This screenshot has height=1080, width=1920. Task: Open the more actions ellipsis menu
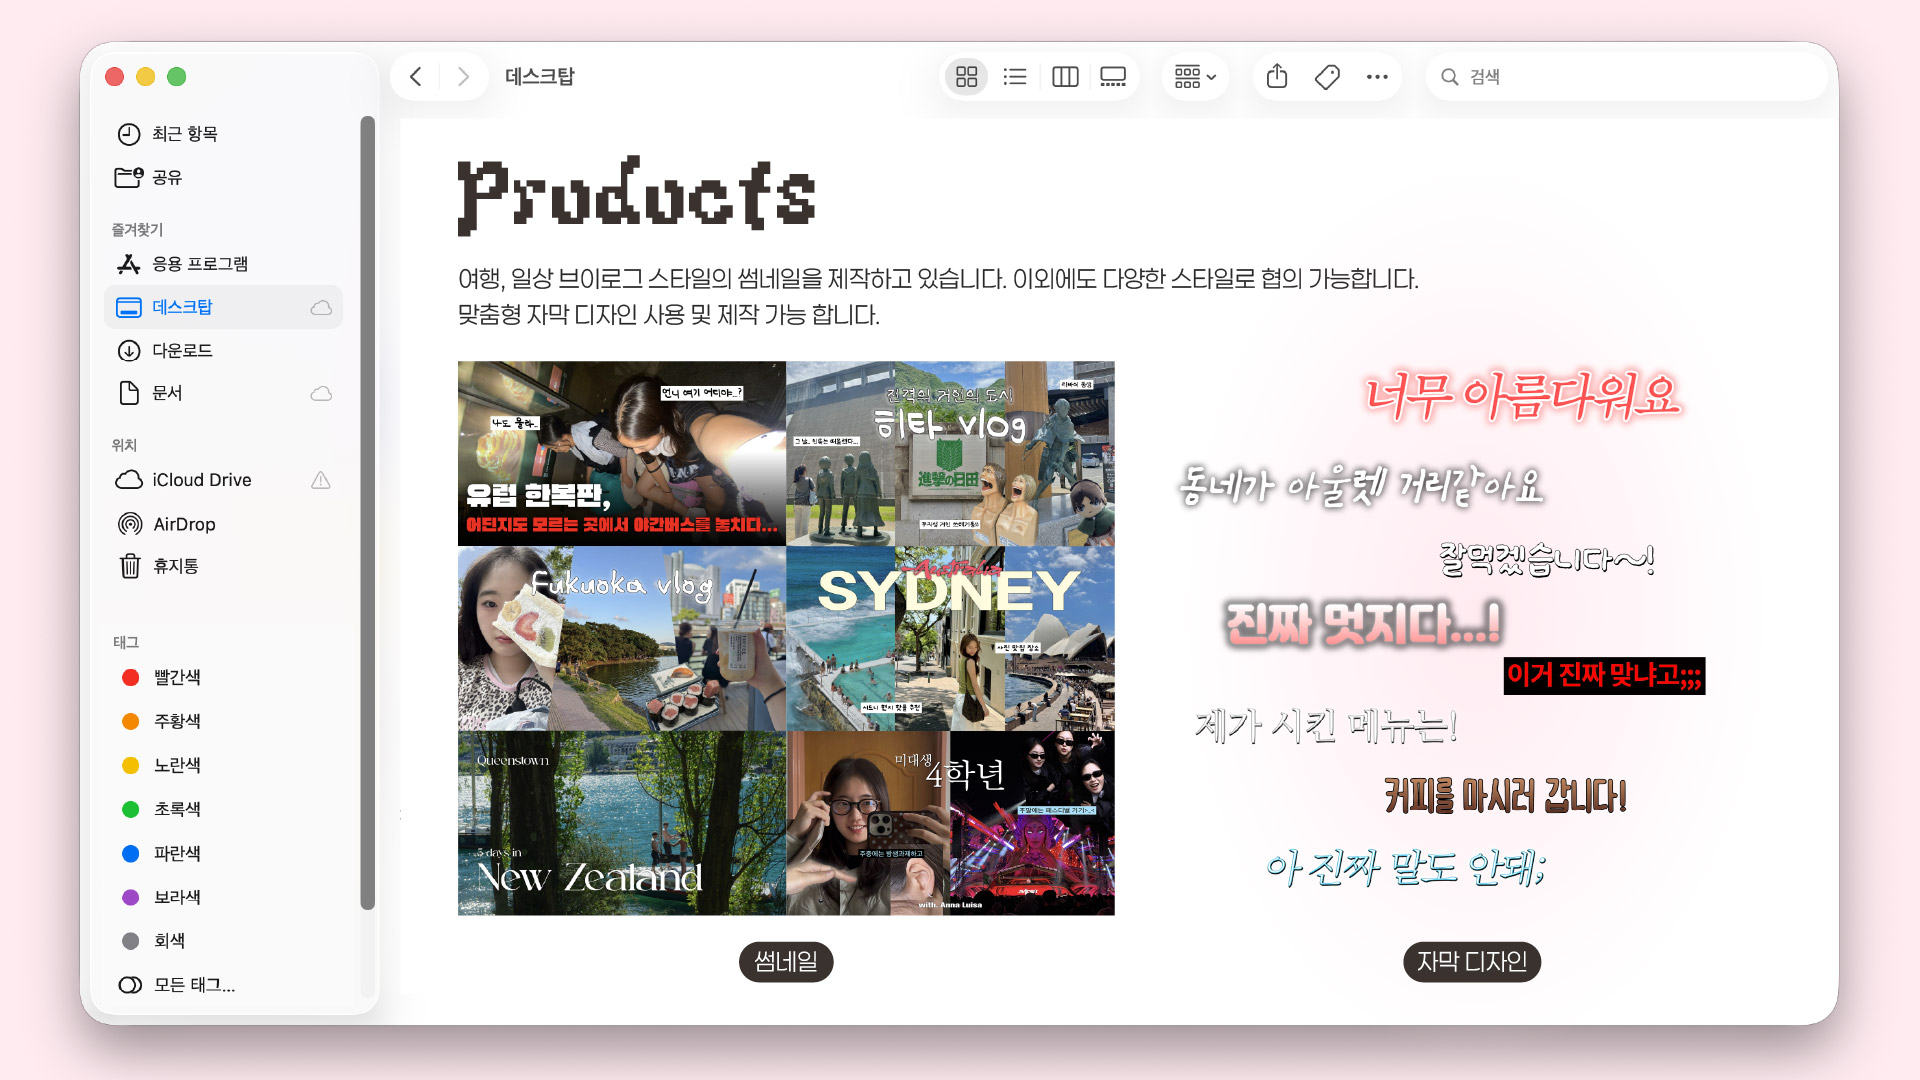pos(1377,77)
